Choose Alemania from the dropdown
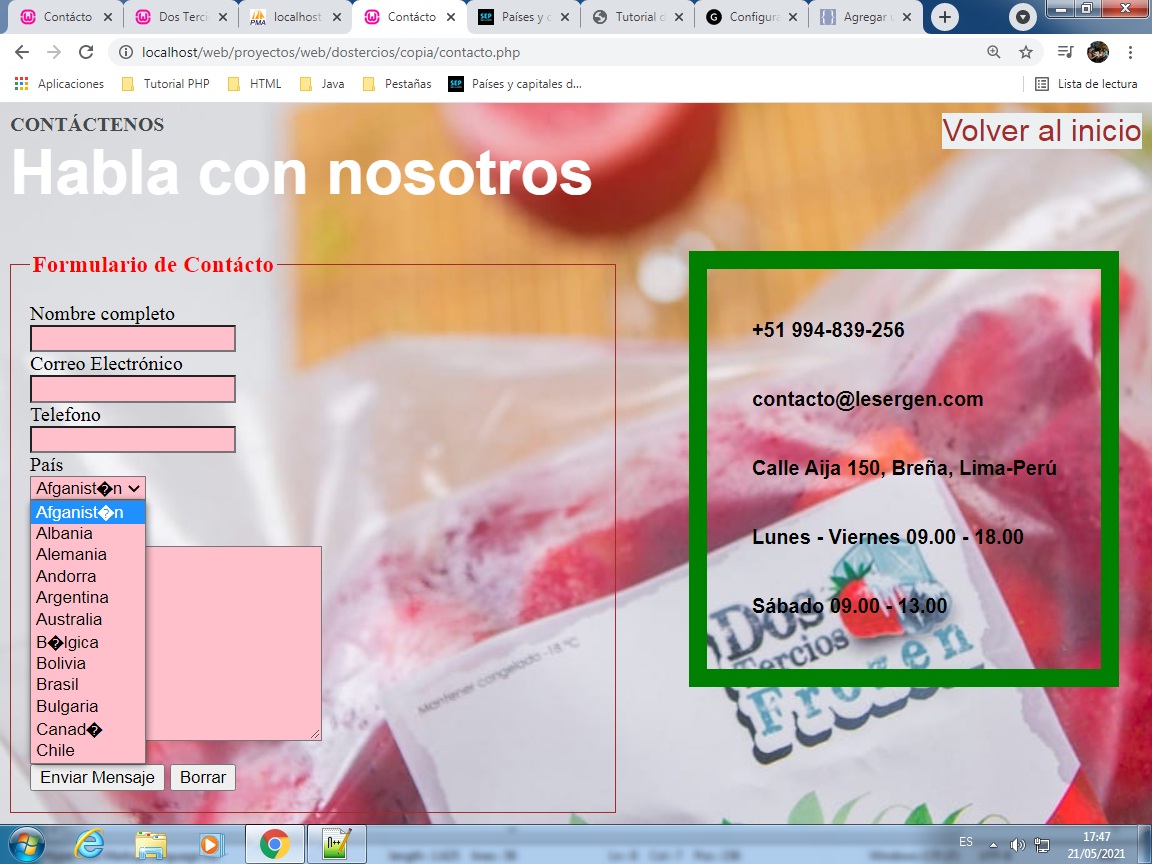 pyautogui.click(x=88, y=555)
